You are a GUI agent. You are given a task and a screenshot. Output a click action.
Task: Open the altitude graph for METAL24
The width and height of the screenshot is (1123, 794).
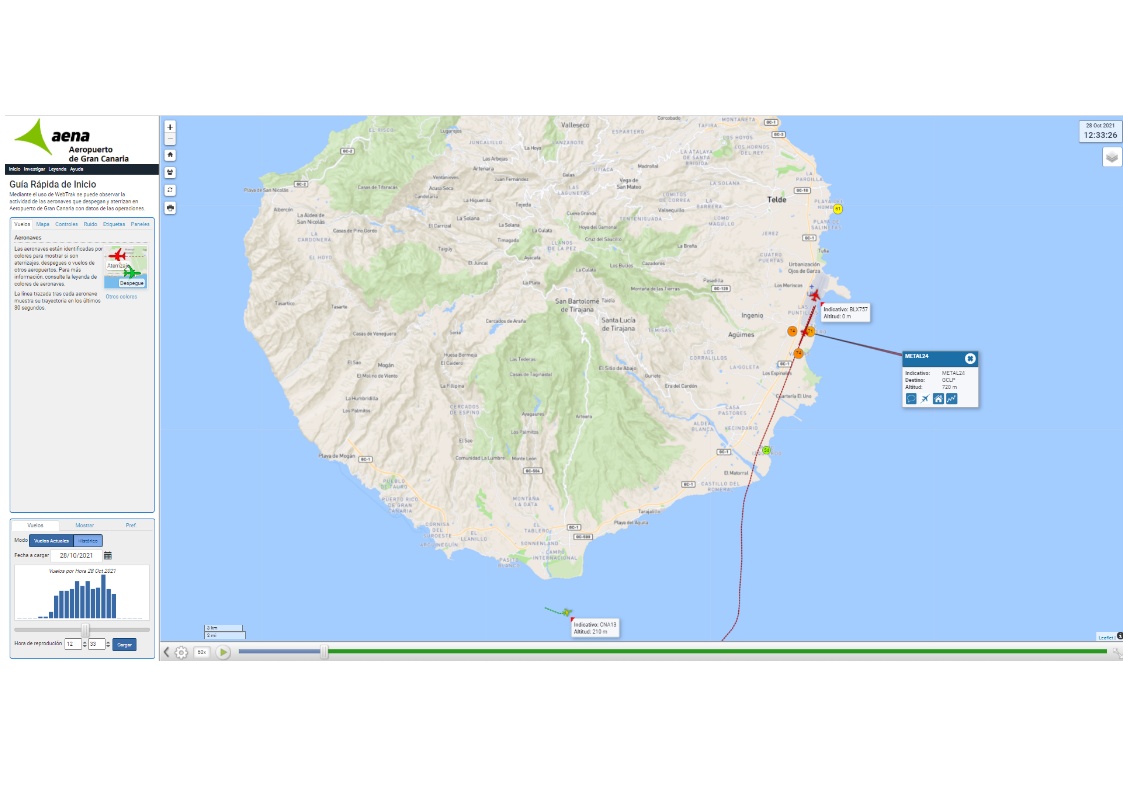tap(952, 399)
